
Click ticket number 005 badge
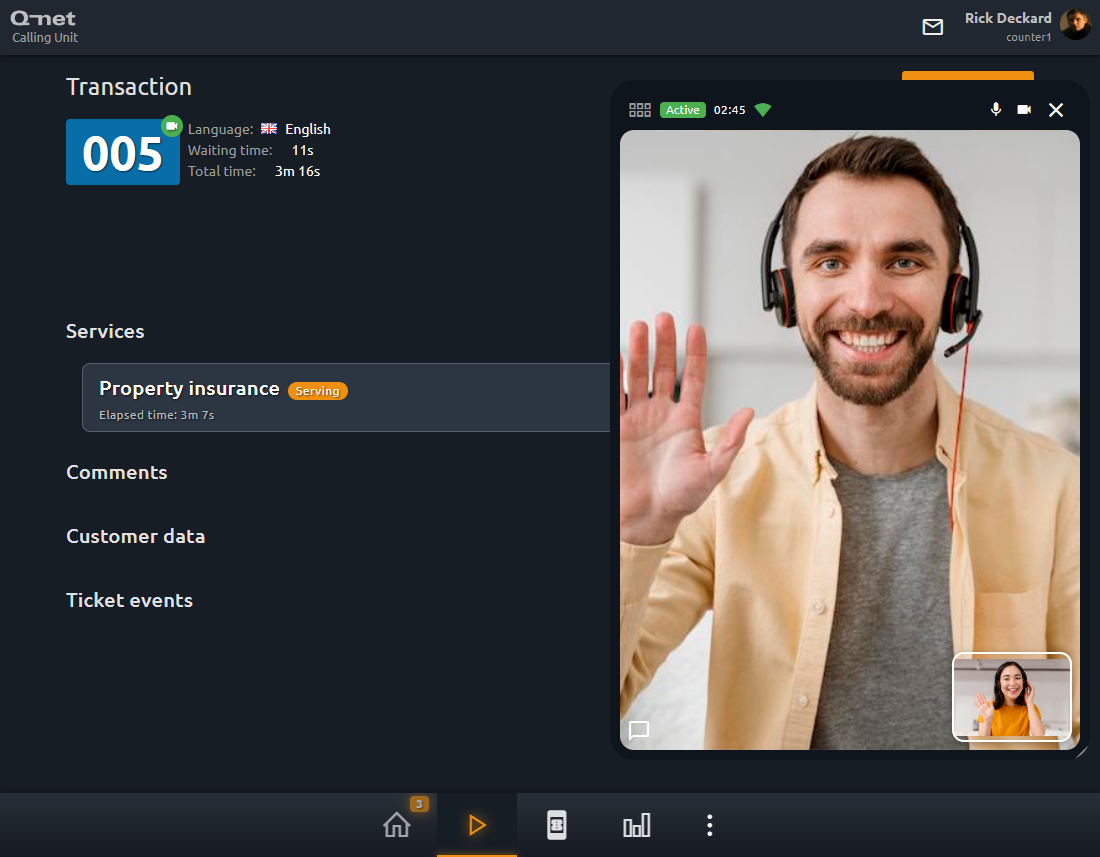123,152
